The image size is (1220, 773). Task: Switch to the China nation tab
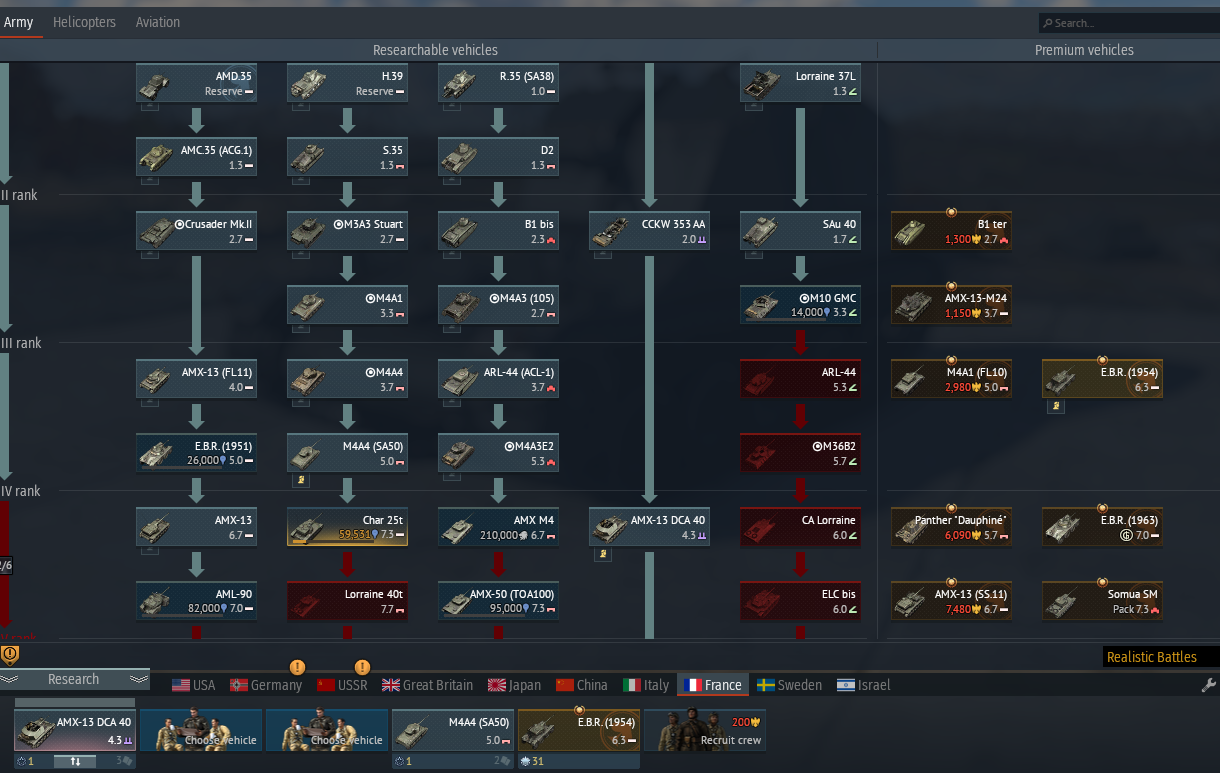[582, 685]
